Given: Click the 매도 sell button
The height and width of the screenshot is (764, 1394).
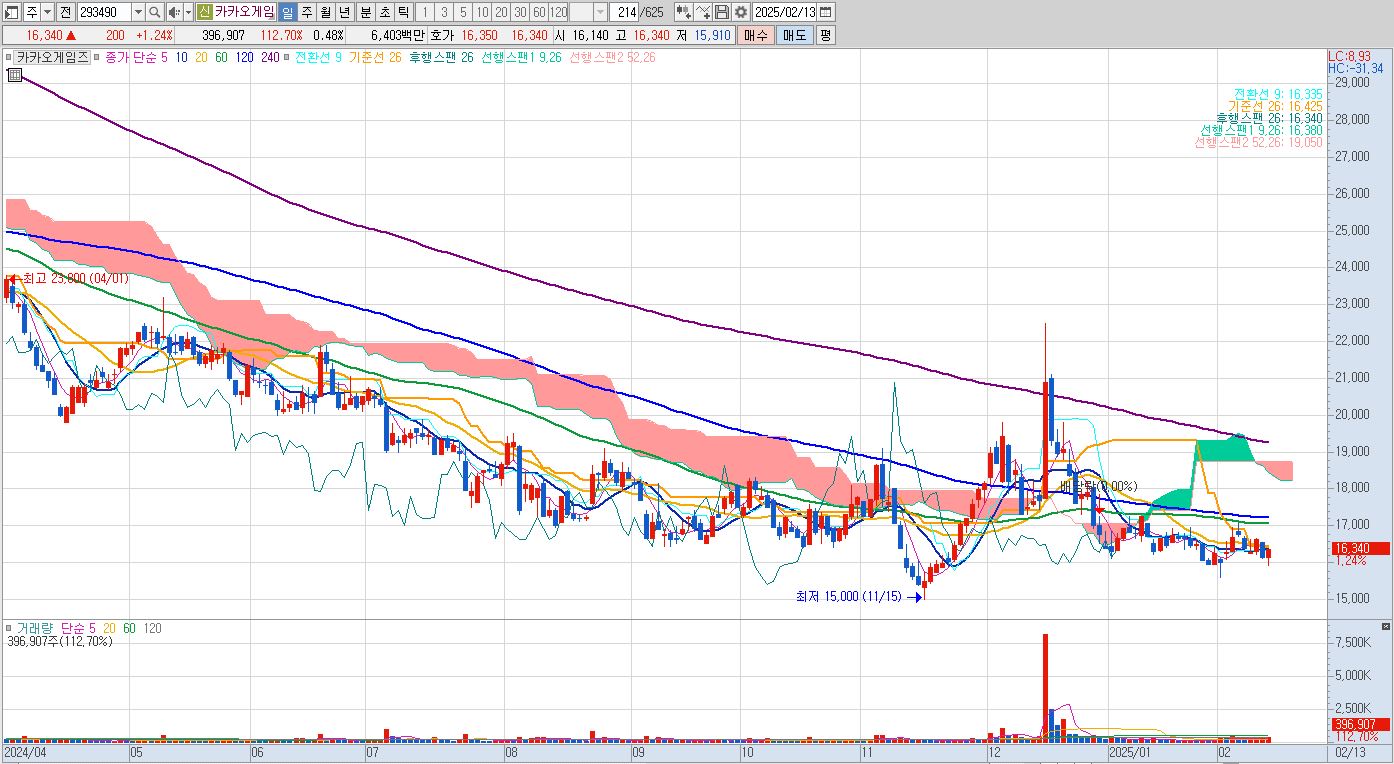Looking at the screenshot, I should (x=794, y=35).
